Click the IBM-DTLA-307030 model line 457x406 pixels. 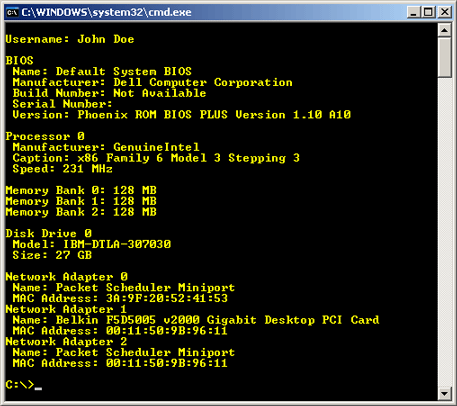pos(92,244)
